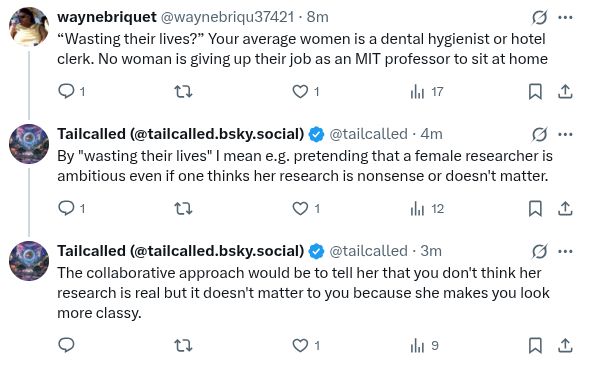Open the @tailcalled handle on 4m tweet

368,134
